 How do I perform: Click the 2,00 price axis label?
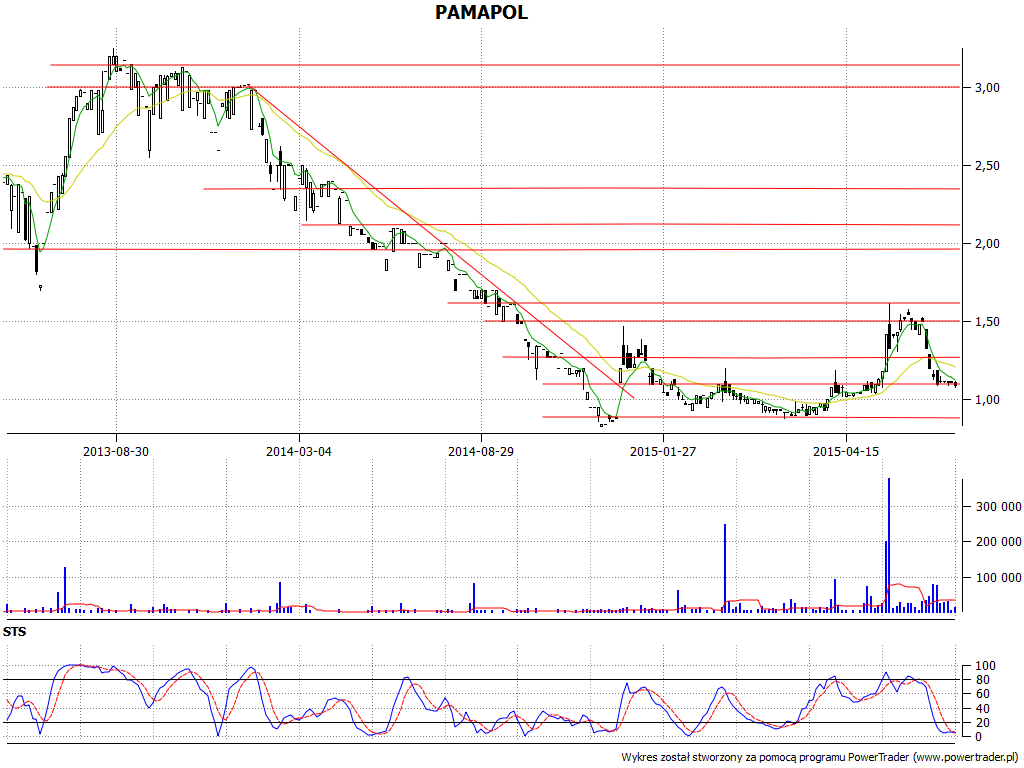987,244
